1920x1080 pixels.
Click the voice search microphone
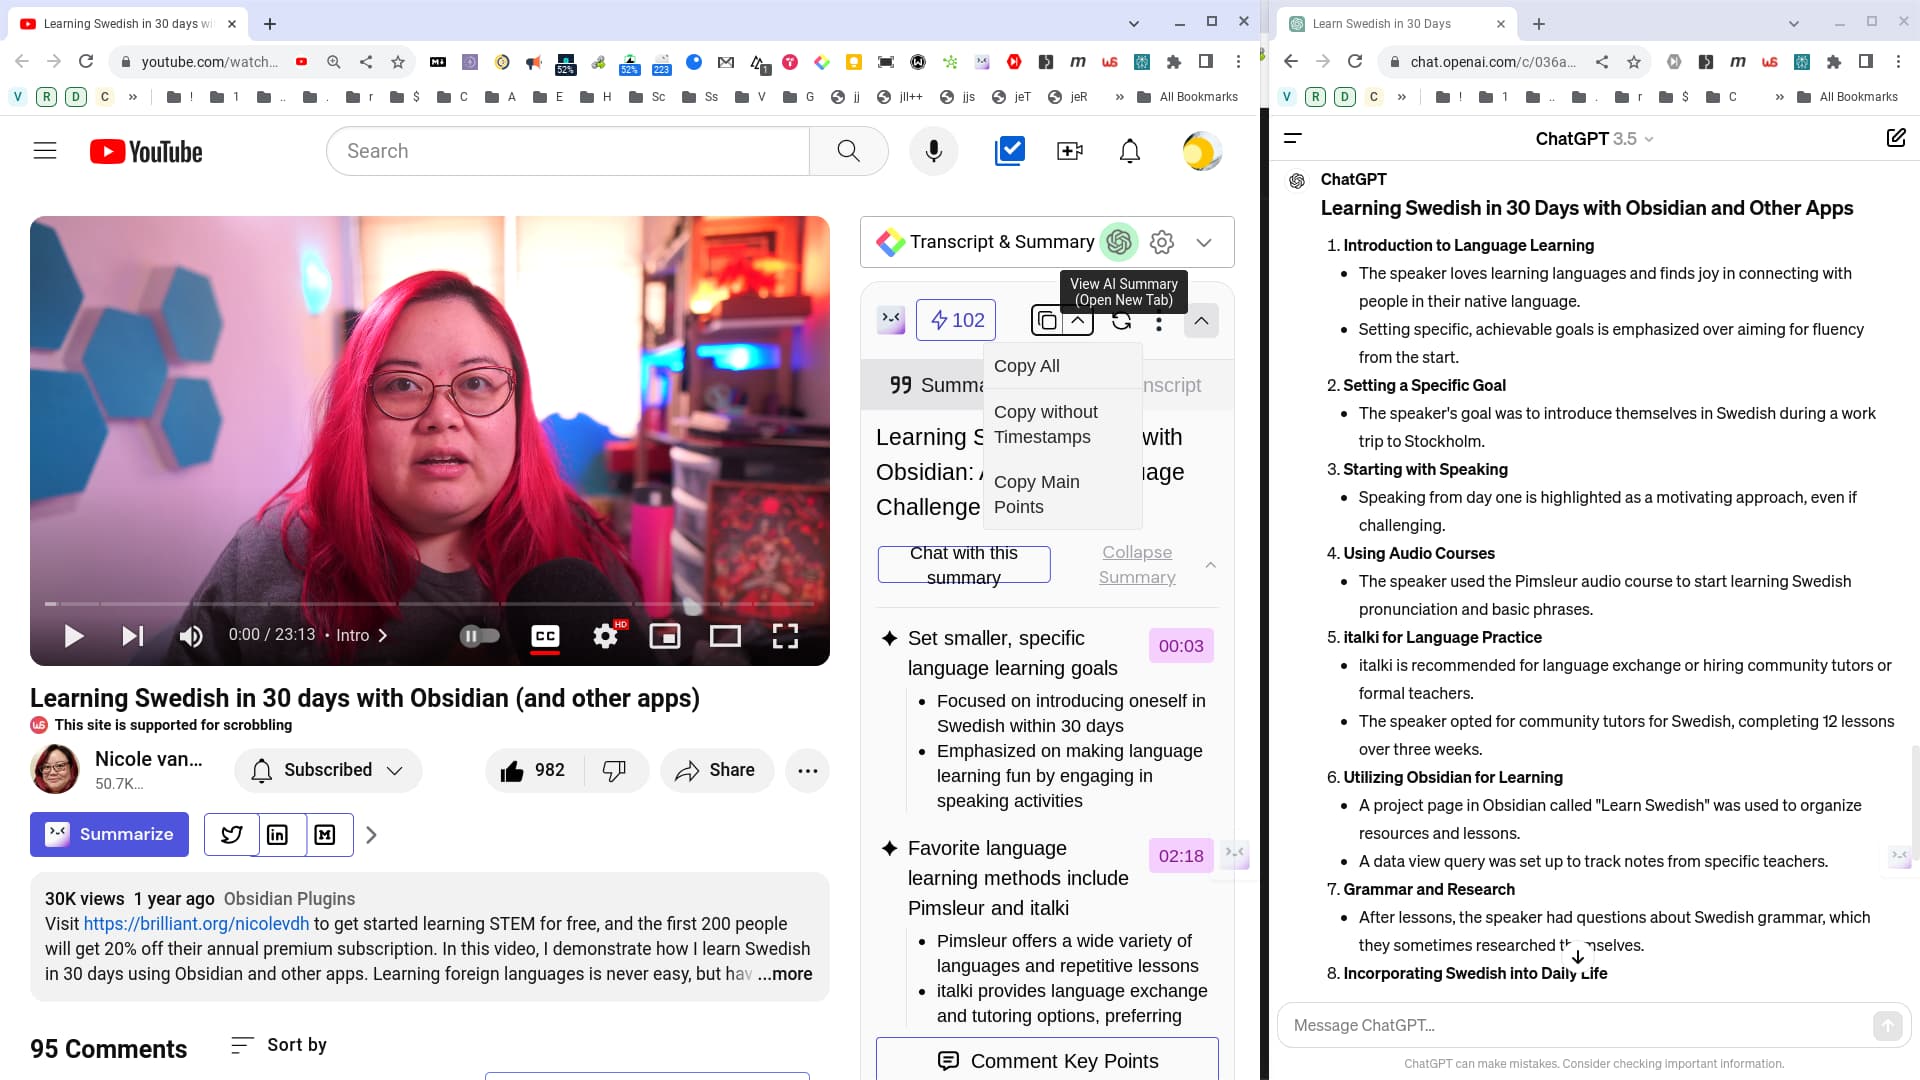tap(933, 151)
